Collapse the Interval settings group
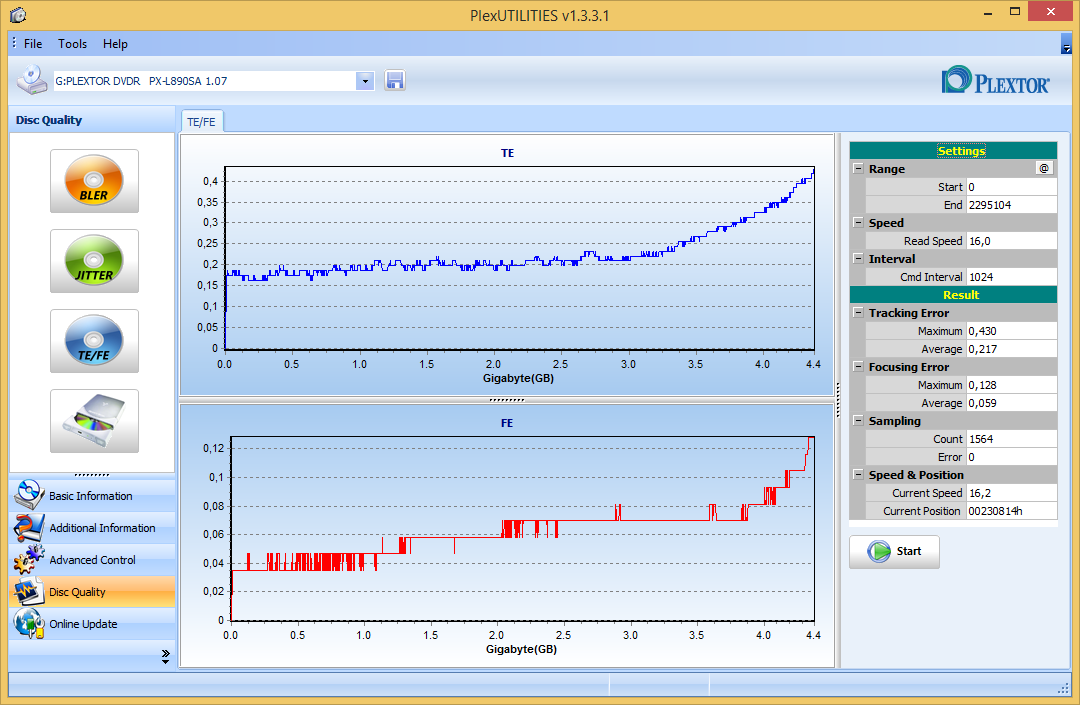 click(858, 258)
